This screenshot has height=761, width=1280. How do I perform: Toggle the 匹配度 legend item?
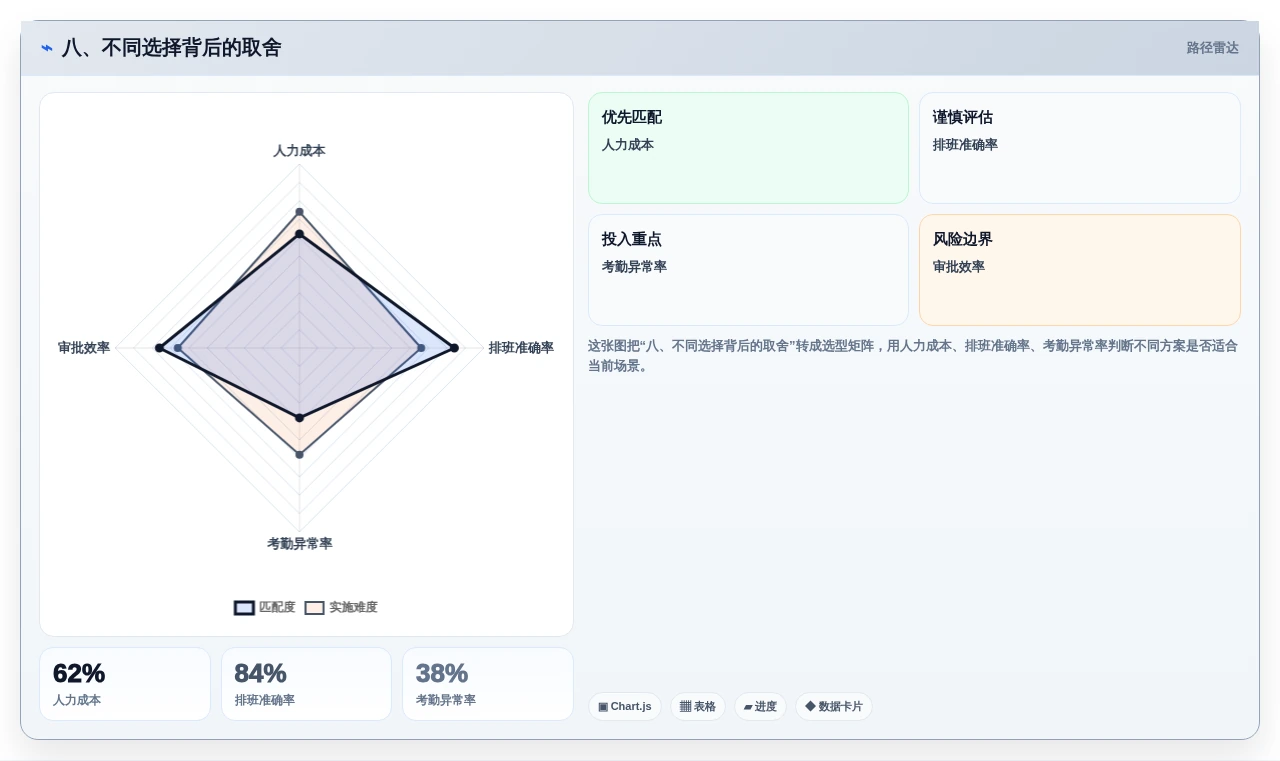click(265, 607)
